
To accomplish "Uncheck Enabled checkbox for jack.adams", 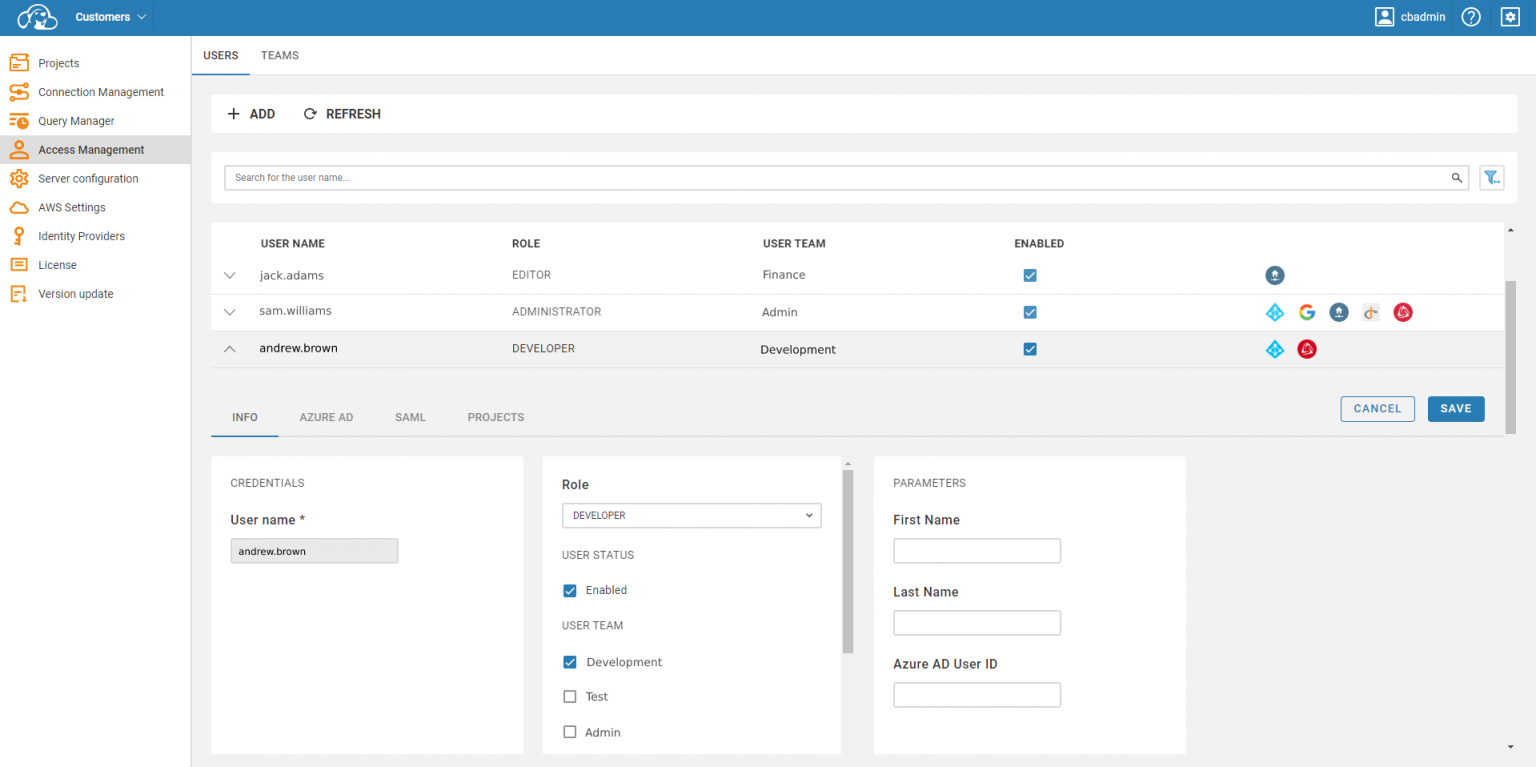I will [x=1030, y=275].
